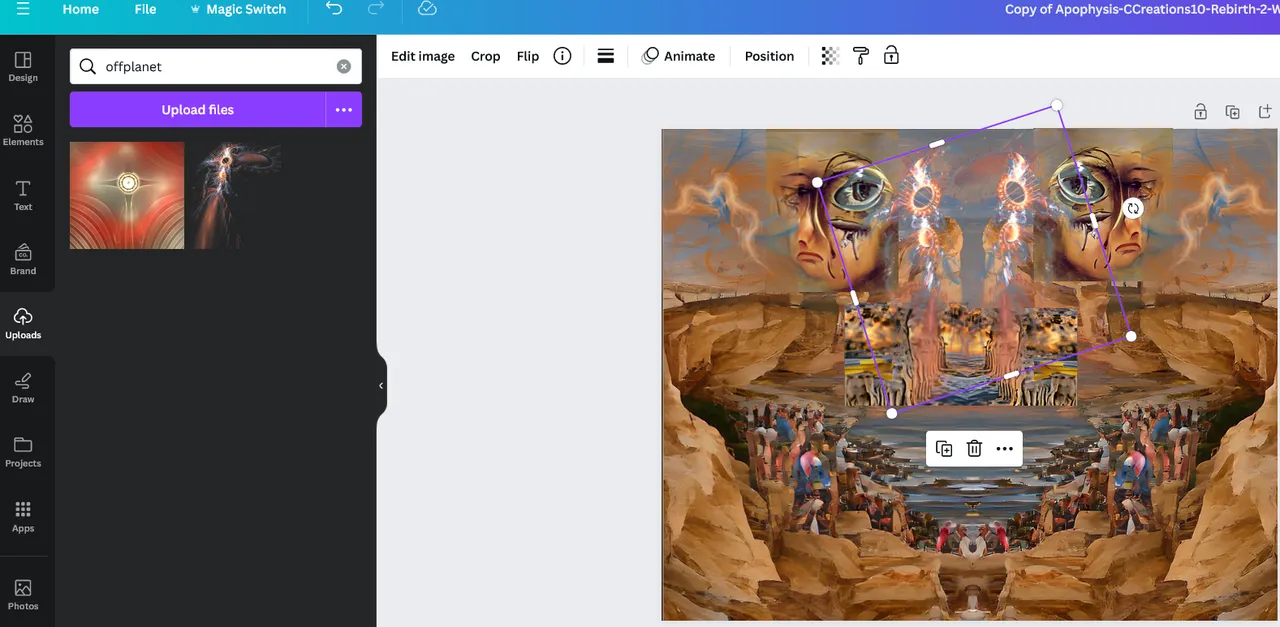Screen dimensions: 1280x627
Task: Open Magic Switch
Action: pyautogui.click(x=237, y=9)
